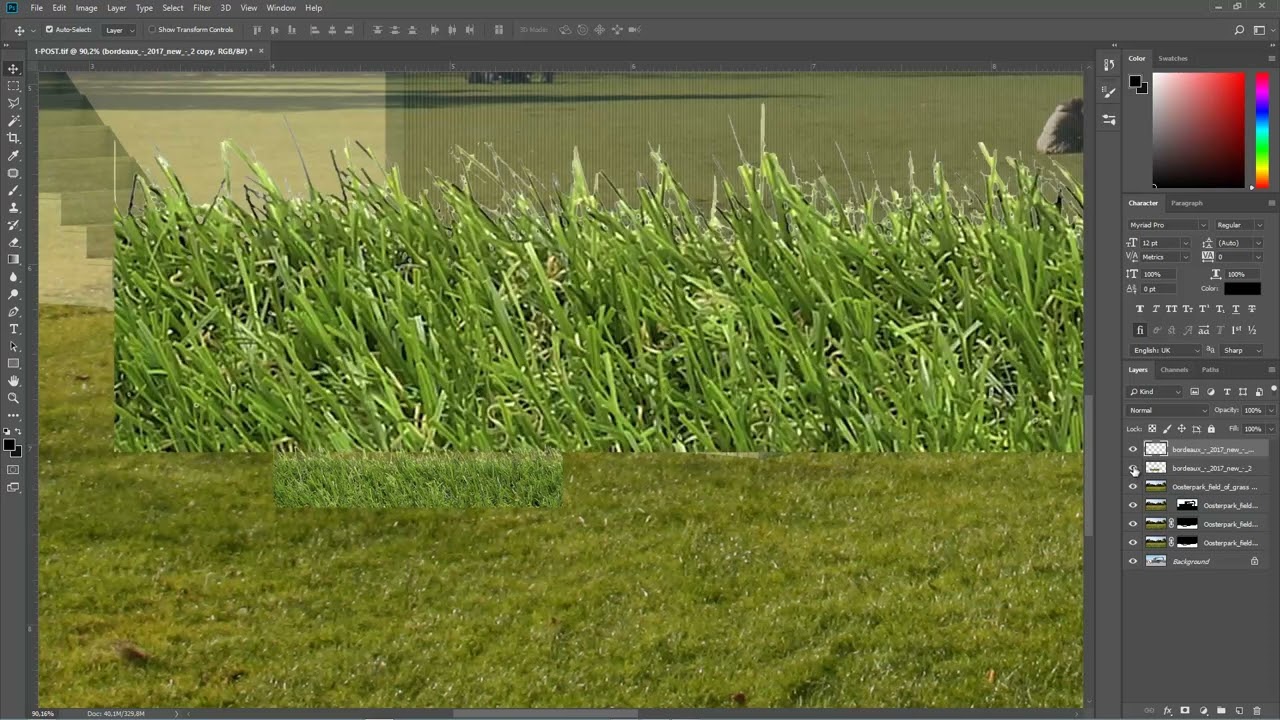
Task: Create a new group folder
Action: (1221, 711)
